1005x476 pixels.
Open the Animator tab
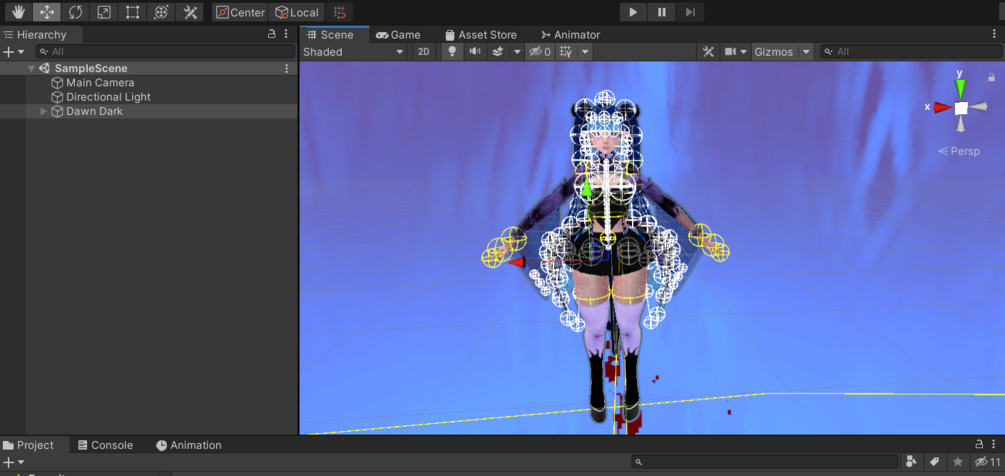click(x=570, y=35)
